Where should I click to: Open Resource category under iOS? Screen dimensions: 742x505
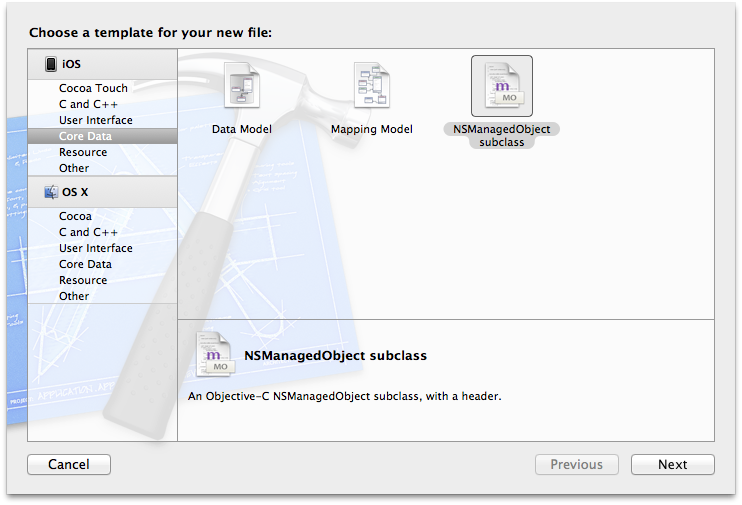(83, 152)
